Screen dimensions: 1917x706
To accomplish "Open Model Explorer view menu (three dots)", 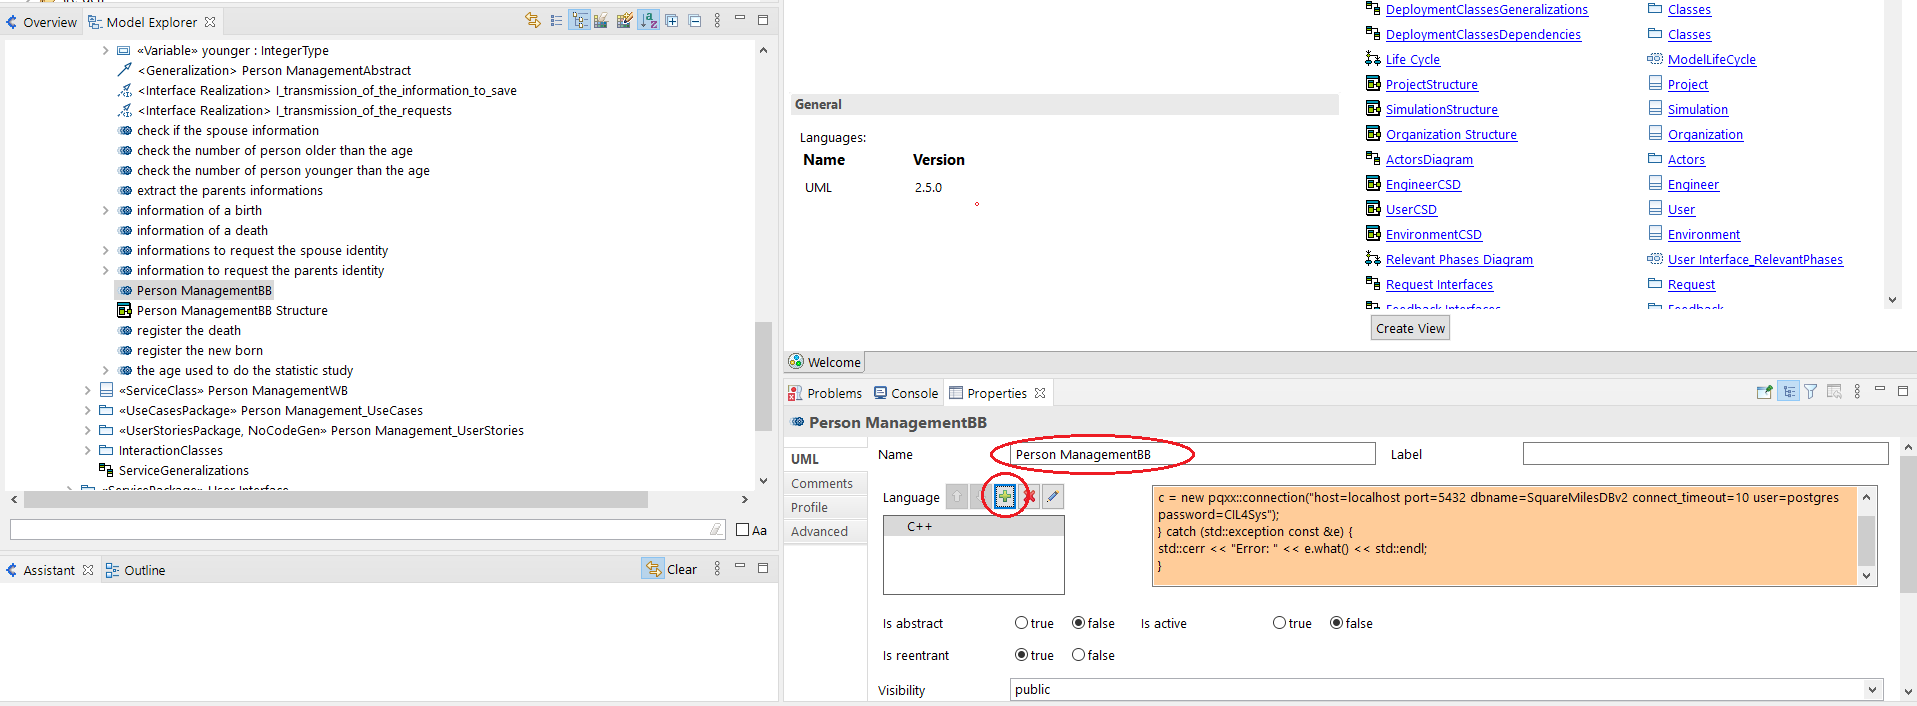I will point(717,20).
